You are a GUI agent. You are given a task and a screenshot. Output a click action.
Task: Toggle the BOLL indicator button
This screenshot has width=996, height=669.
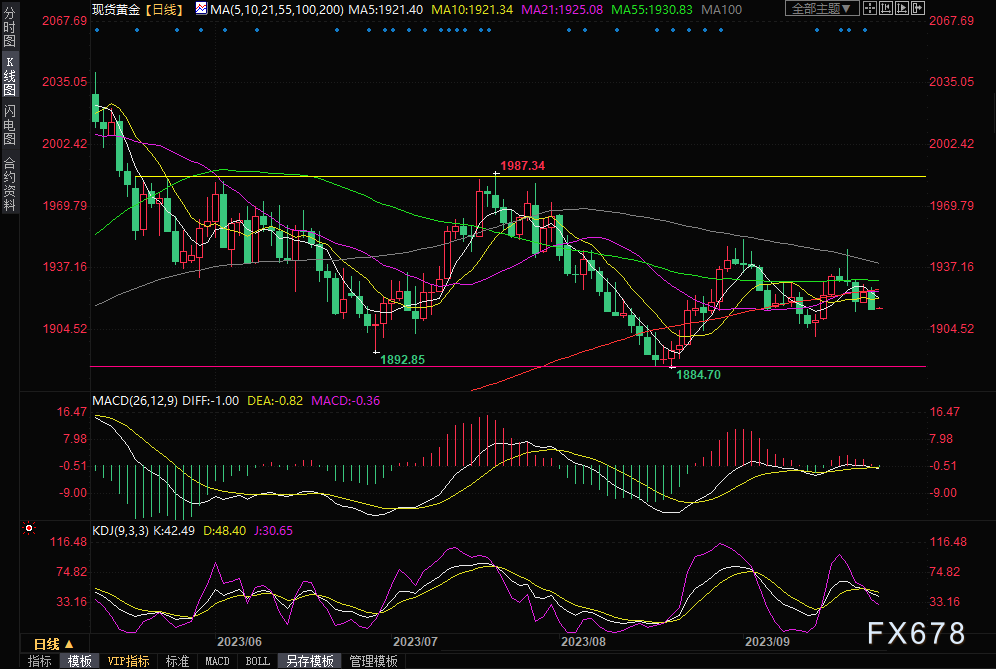257,661
